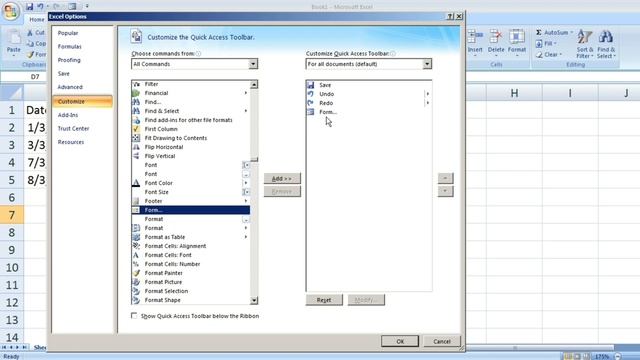640x360 pixels.
Task: Open the Proofing options category
Action: 69,60
